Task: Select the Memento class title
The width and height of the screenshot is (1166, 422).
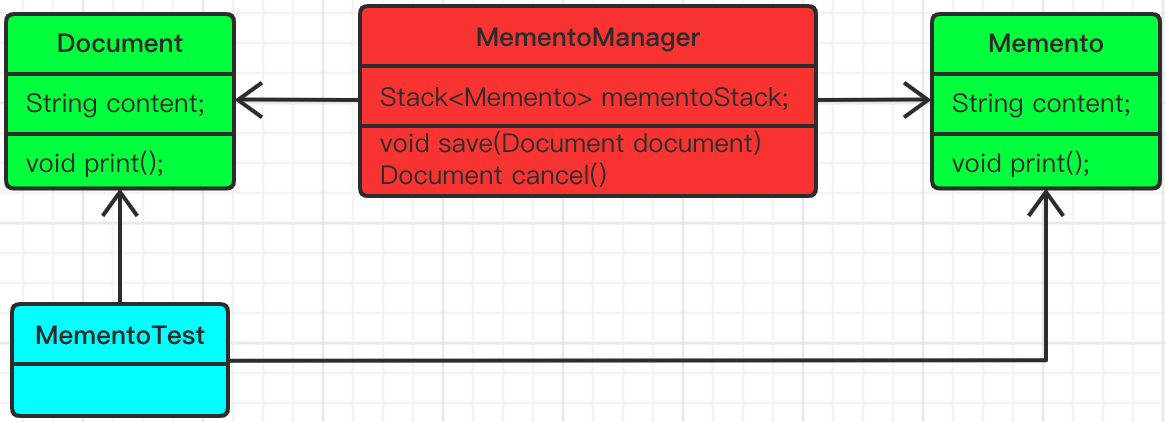Action: pyautogui.click(x=1045, y=43)
